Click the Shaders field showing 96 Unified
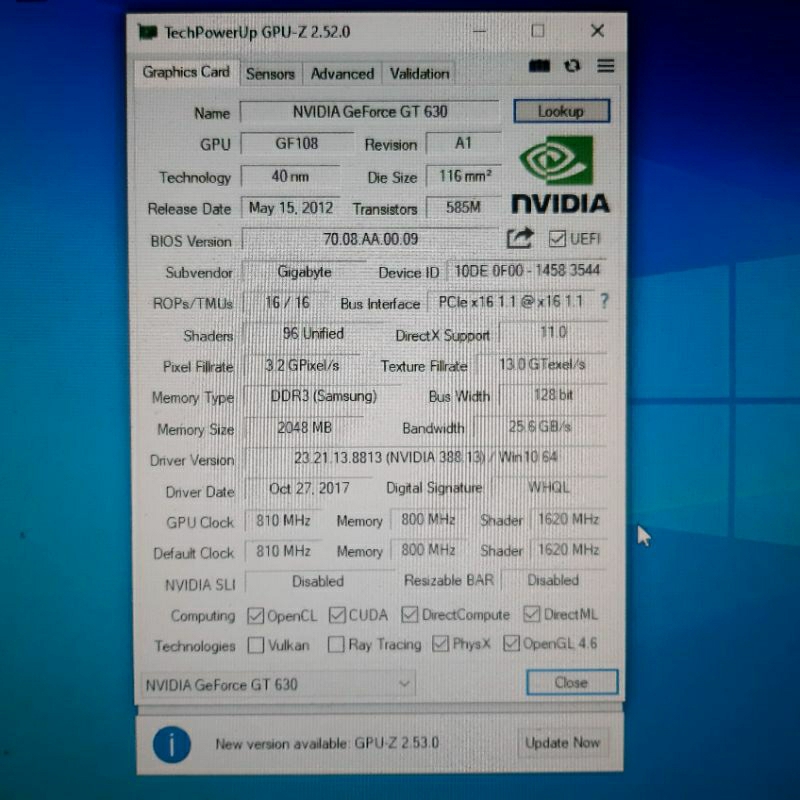The width and height of the screenshot is (800, 800). [x=313, y=334]
